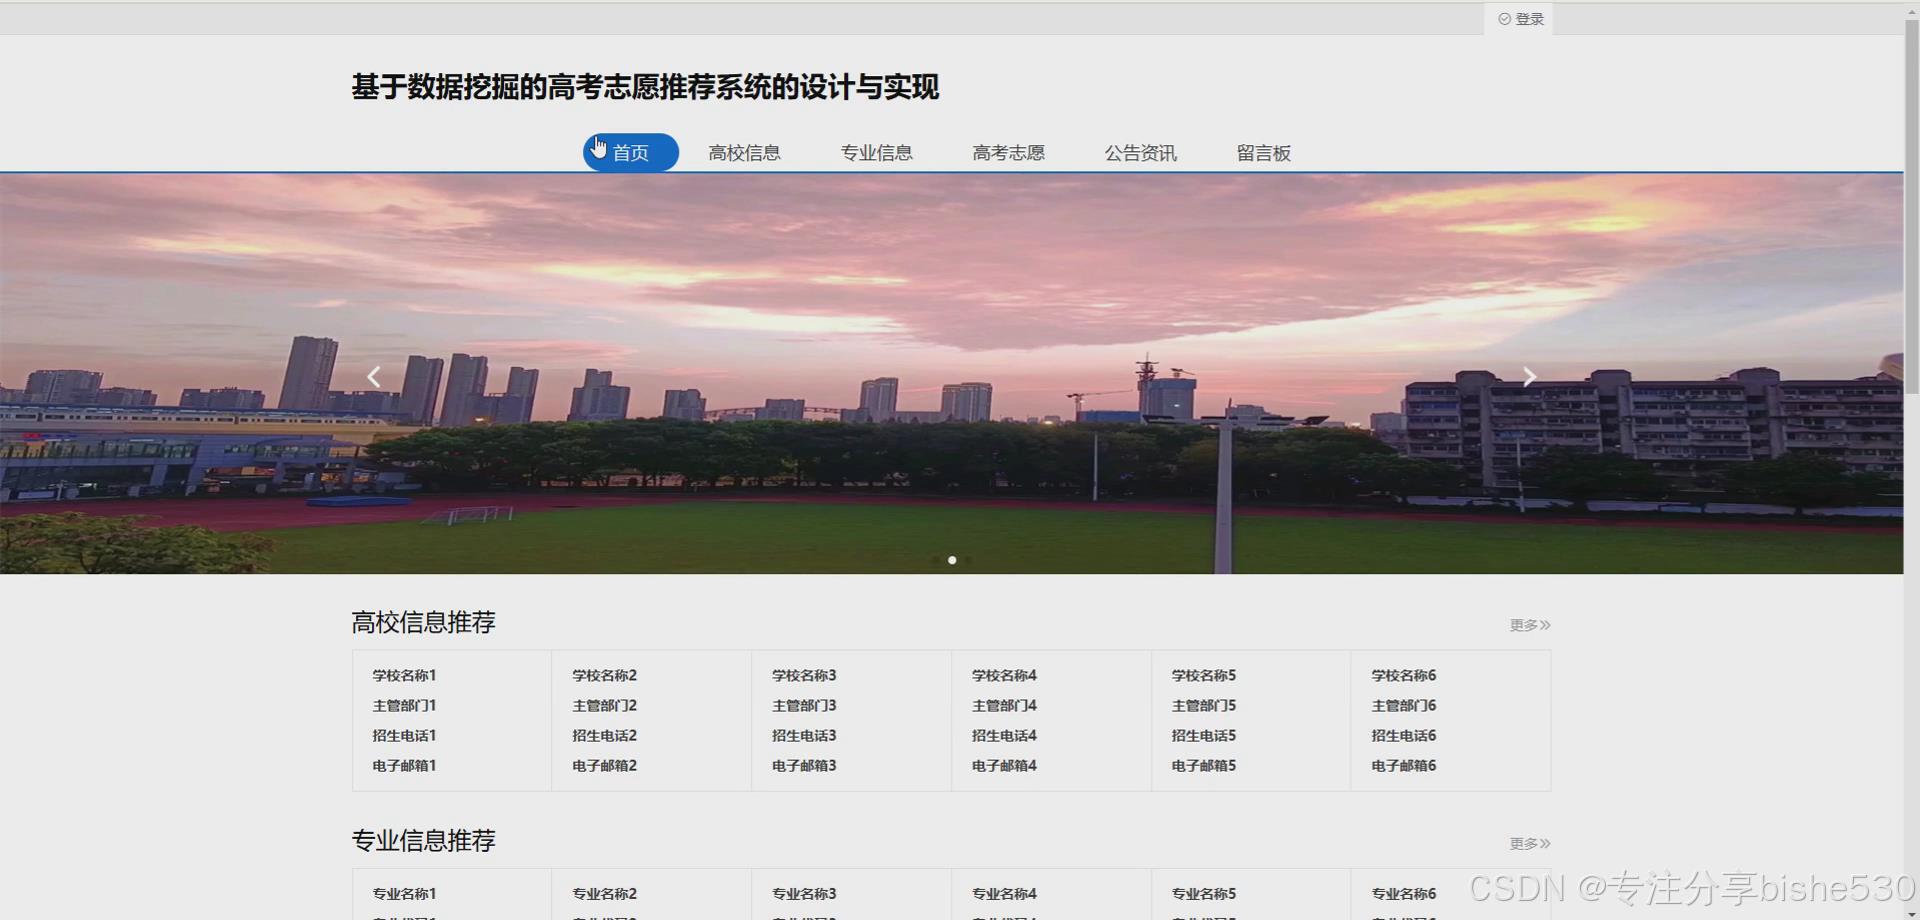Open the 学校名称3 entry
This screenshot has width=1920, height=920.
pos(804,676)
